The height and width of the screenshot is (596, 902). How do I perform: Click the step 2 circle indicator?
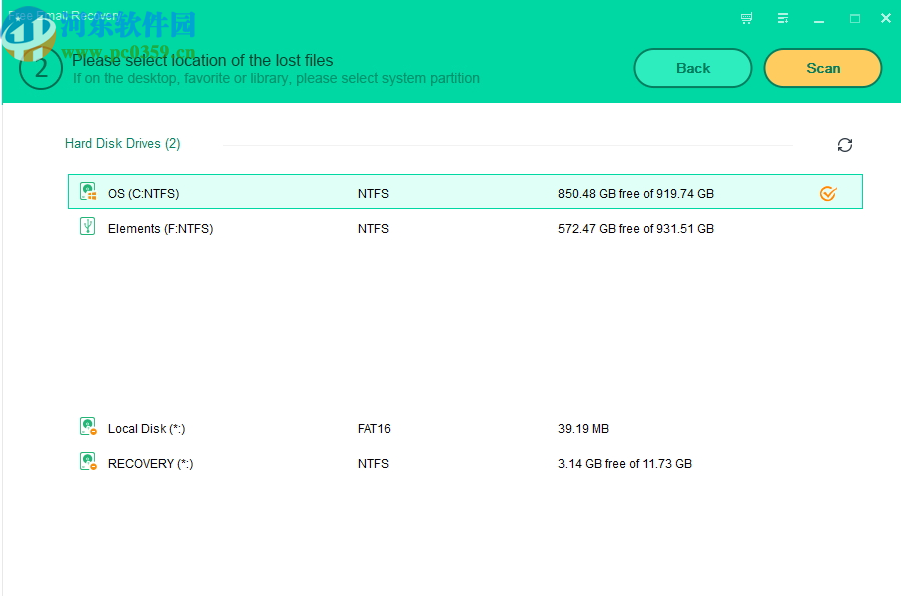tap(40, 71)
